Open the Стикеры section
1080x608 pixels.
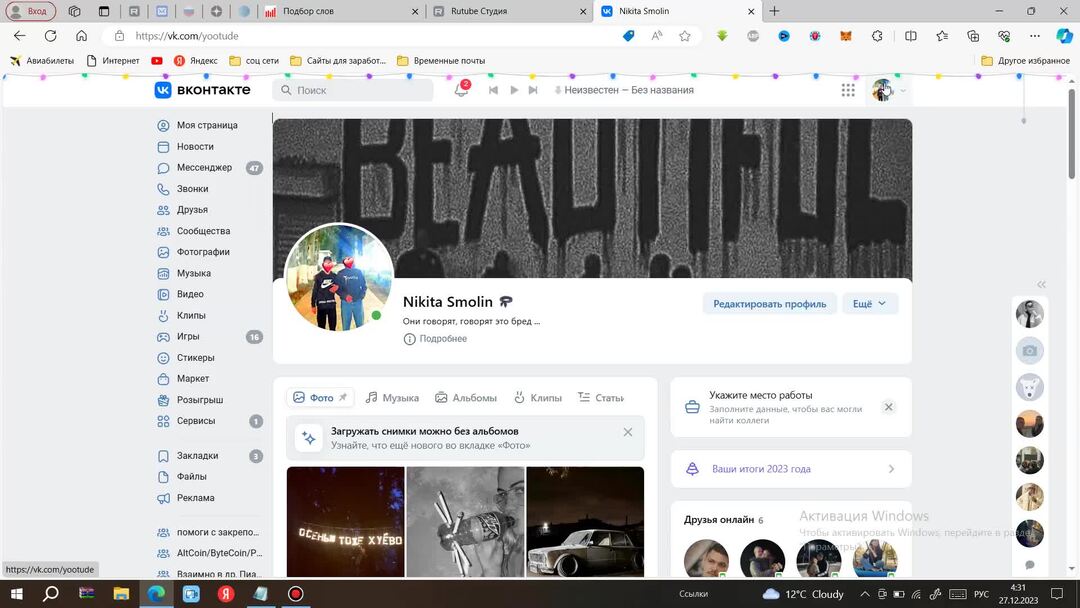(186, 358)
